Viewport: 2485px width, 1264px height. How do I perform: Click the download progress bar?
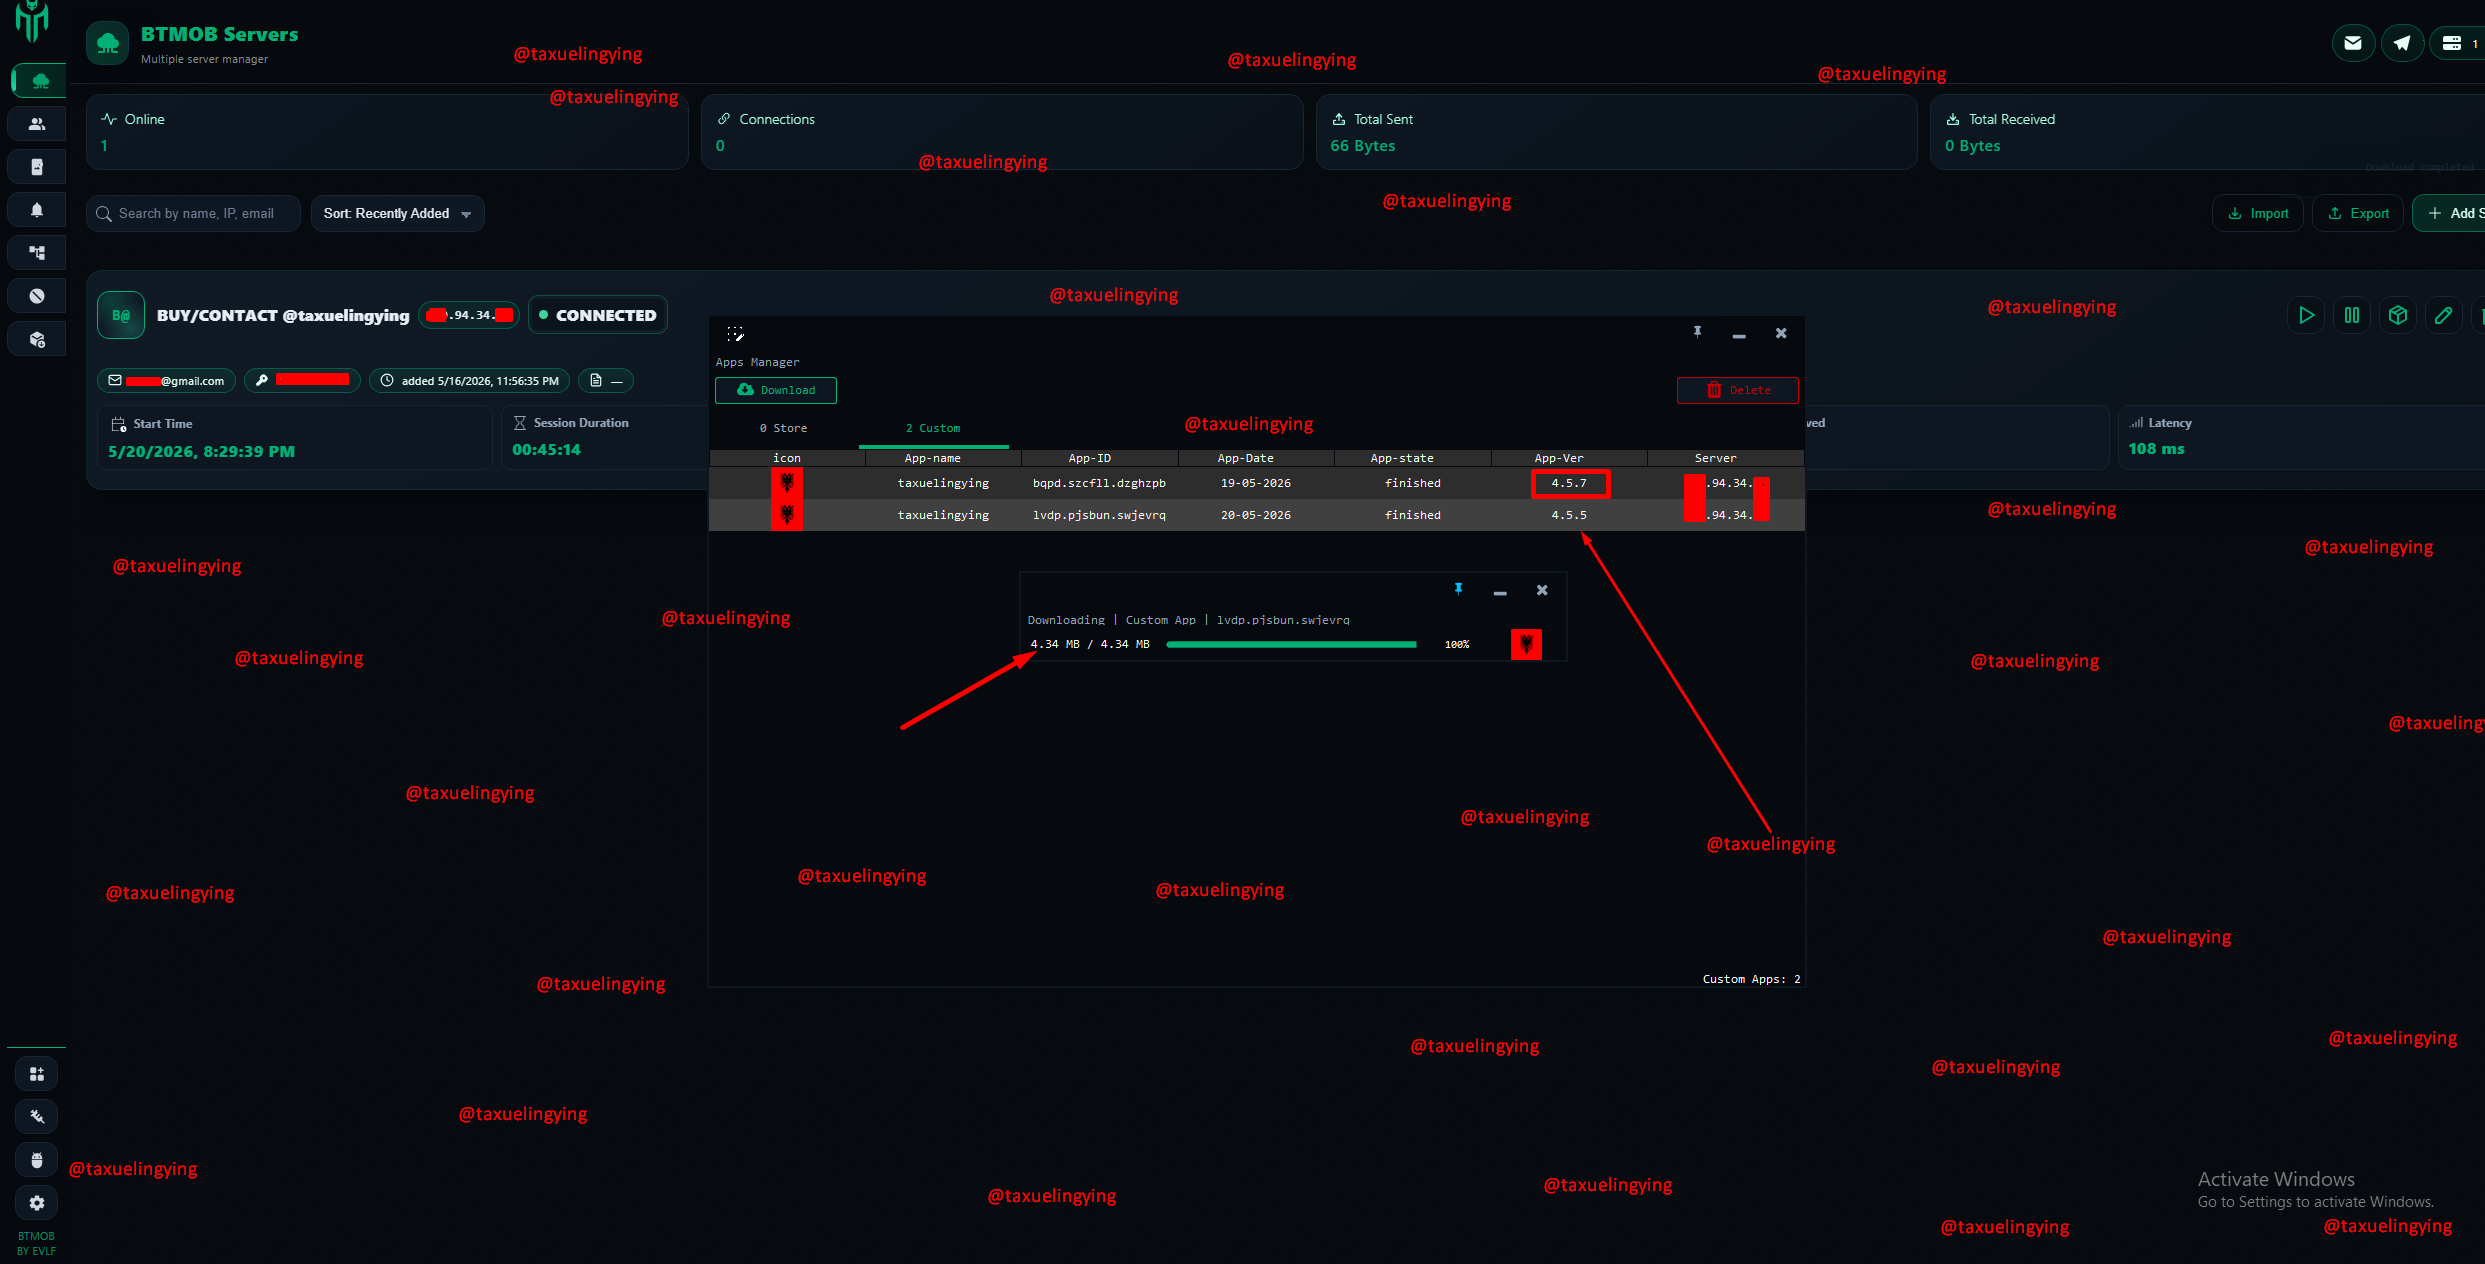(x=1291, y=645)
